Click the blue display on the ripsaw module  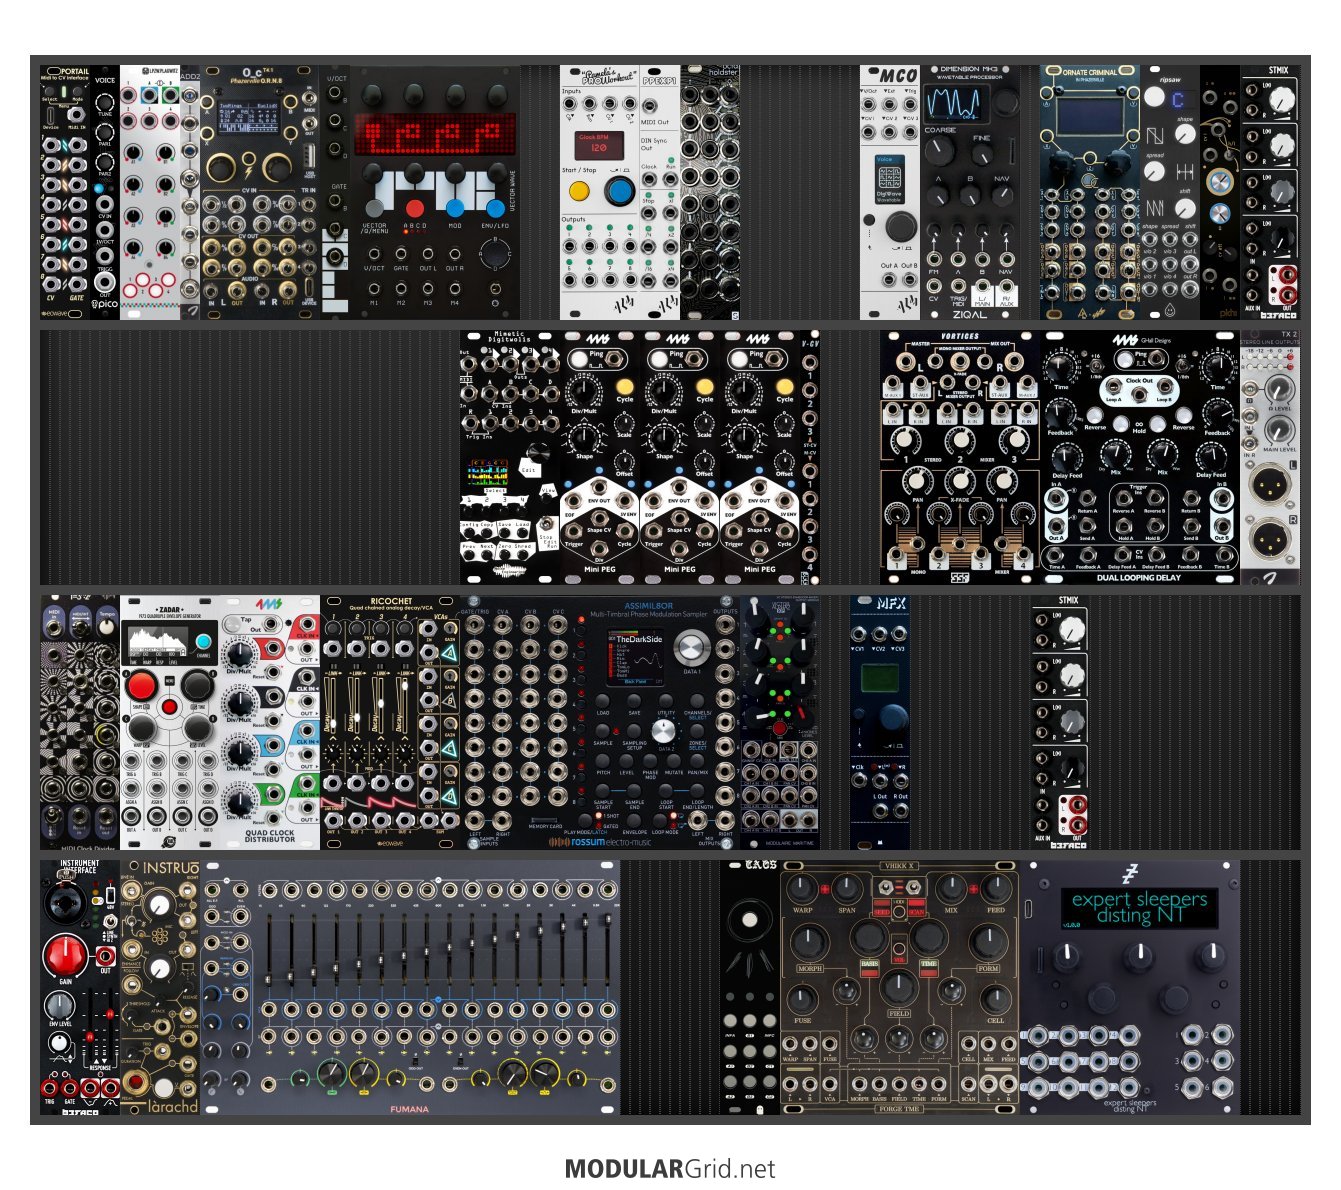click(x=1179, y=99)
